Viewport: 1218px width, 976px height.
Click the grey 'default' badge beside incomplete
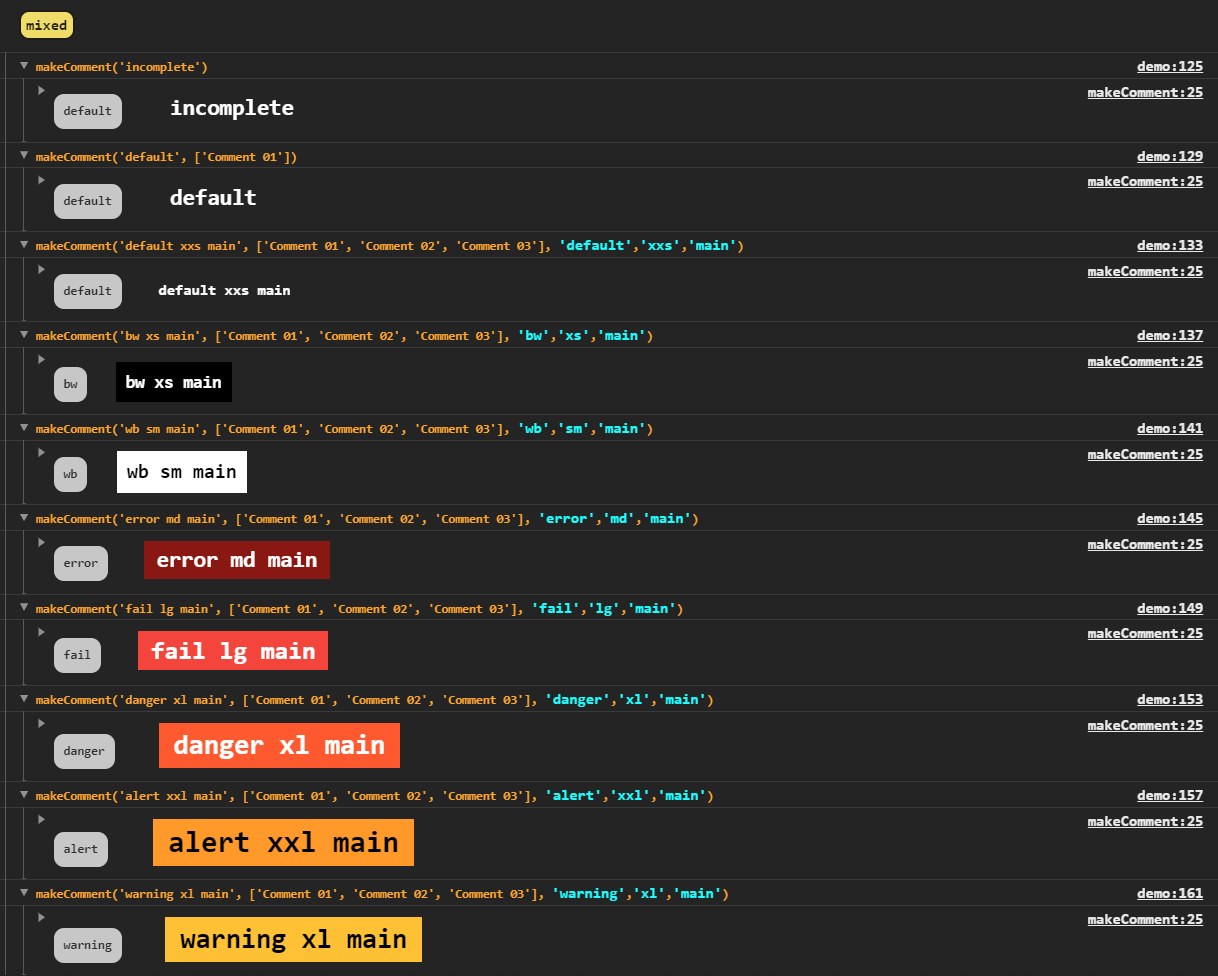[88, 111]
